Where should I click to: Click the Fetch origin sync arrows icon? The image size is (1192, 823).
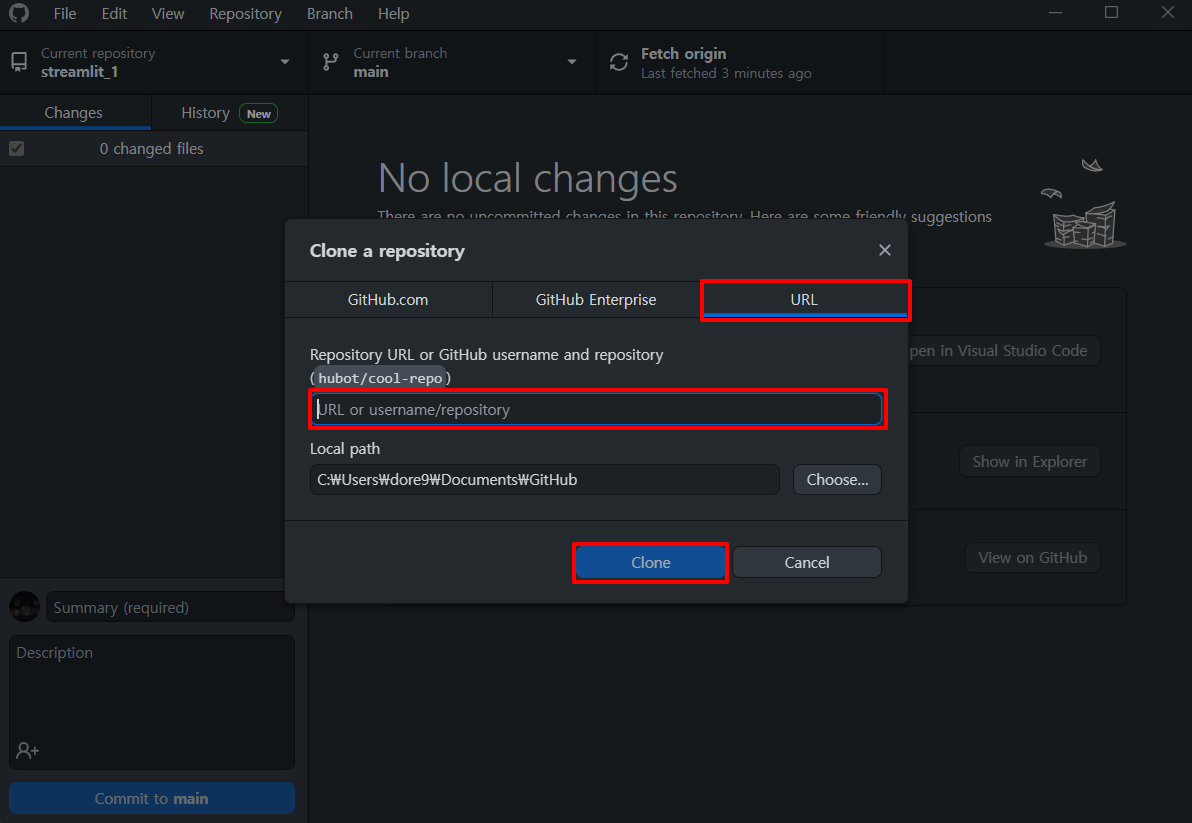tap(619, 62)
